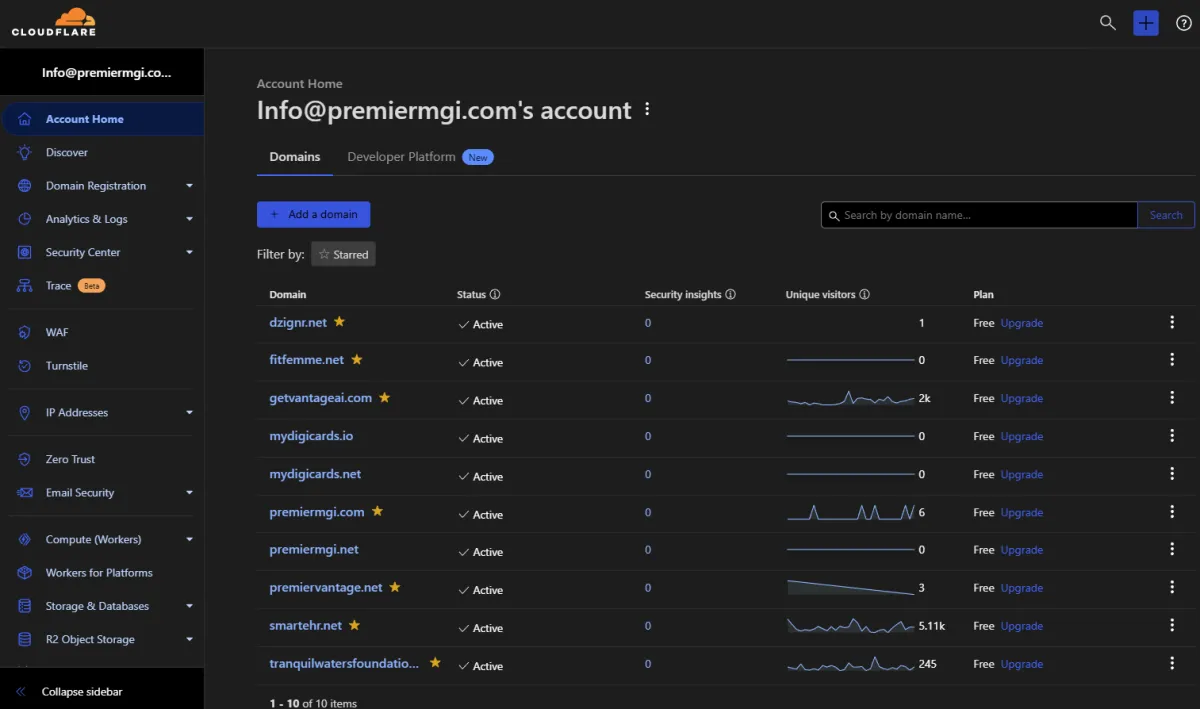Click the Email Security envelope icon

point(25,493)
